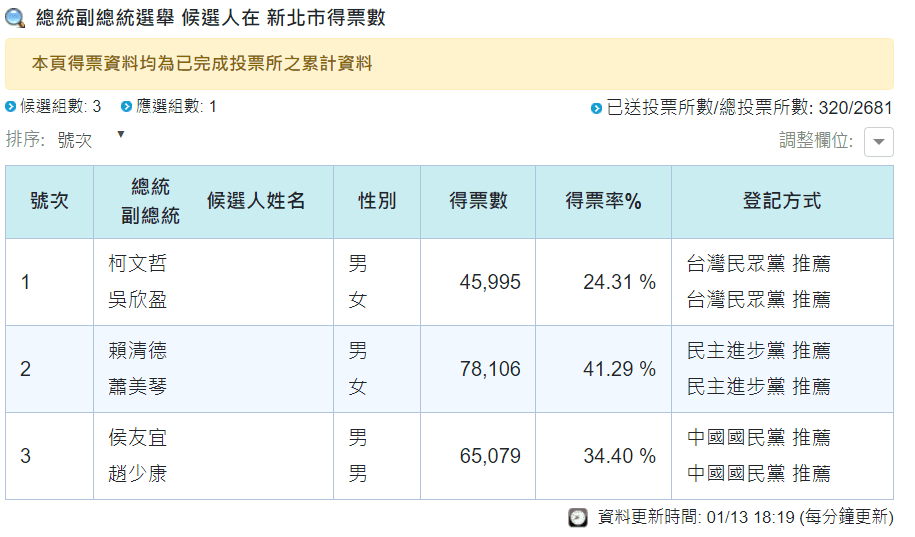
Task: Click the 登記方式 column header
Action: pyautogui.click(x=782, y=201)
